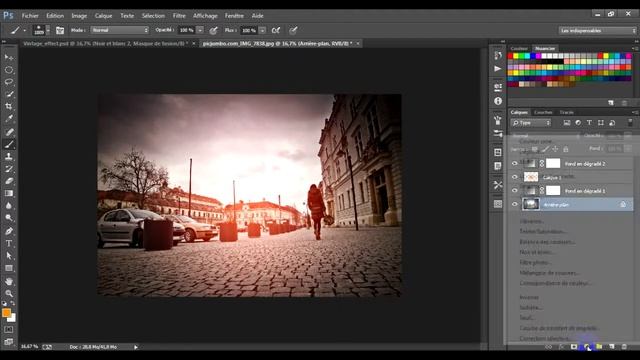The height and width of the screenshot is (360, 640).
Task: Toggle Quick Mask mode
Action: coord(9,329)
